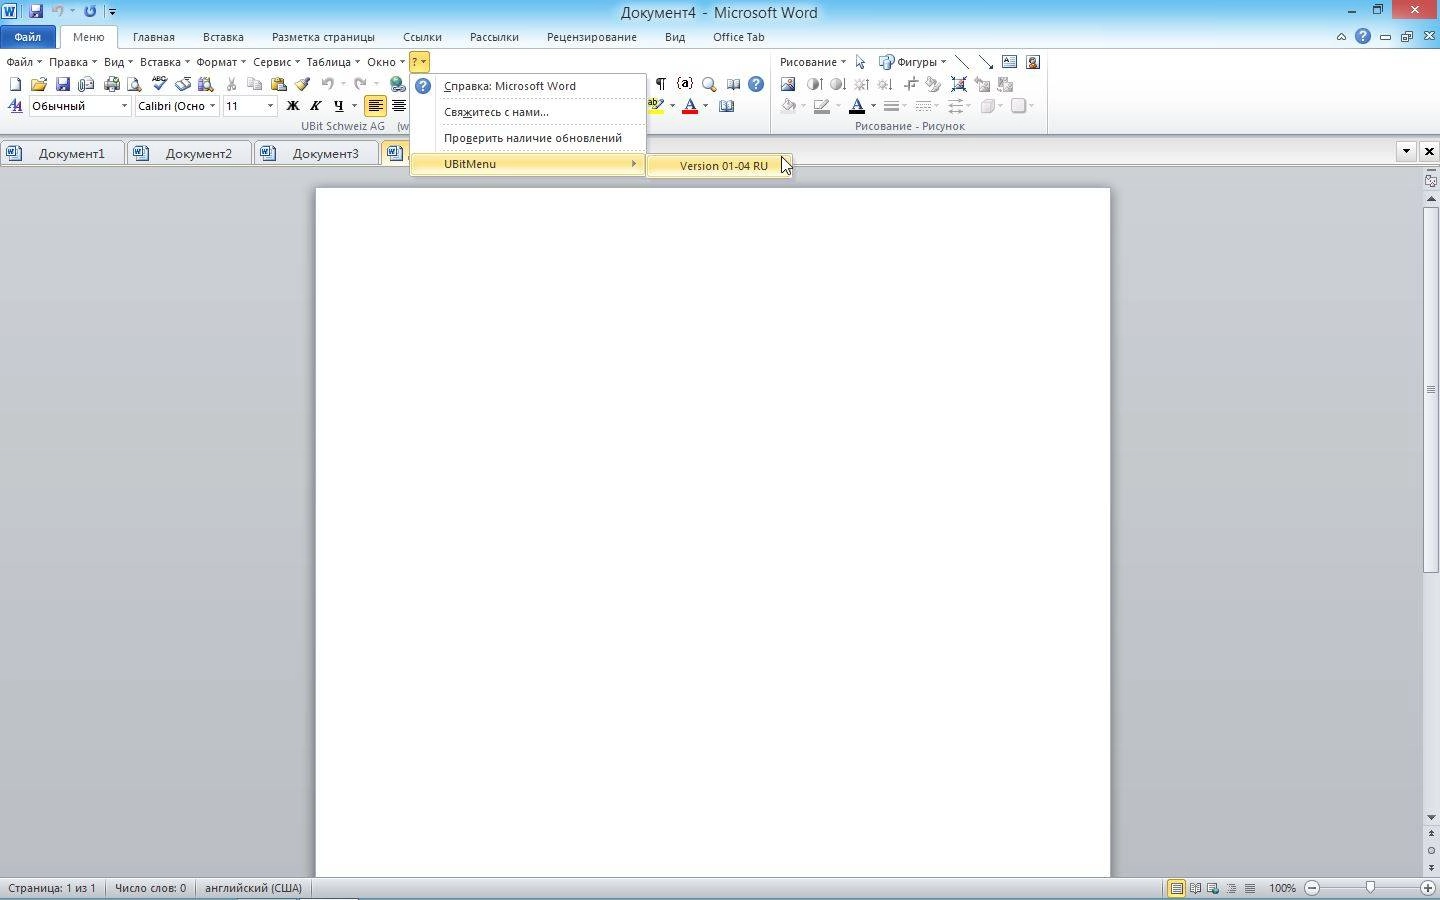Open the blue Файл backstage button

(x=28, y=37)
